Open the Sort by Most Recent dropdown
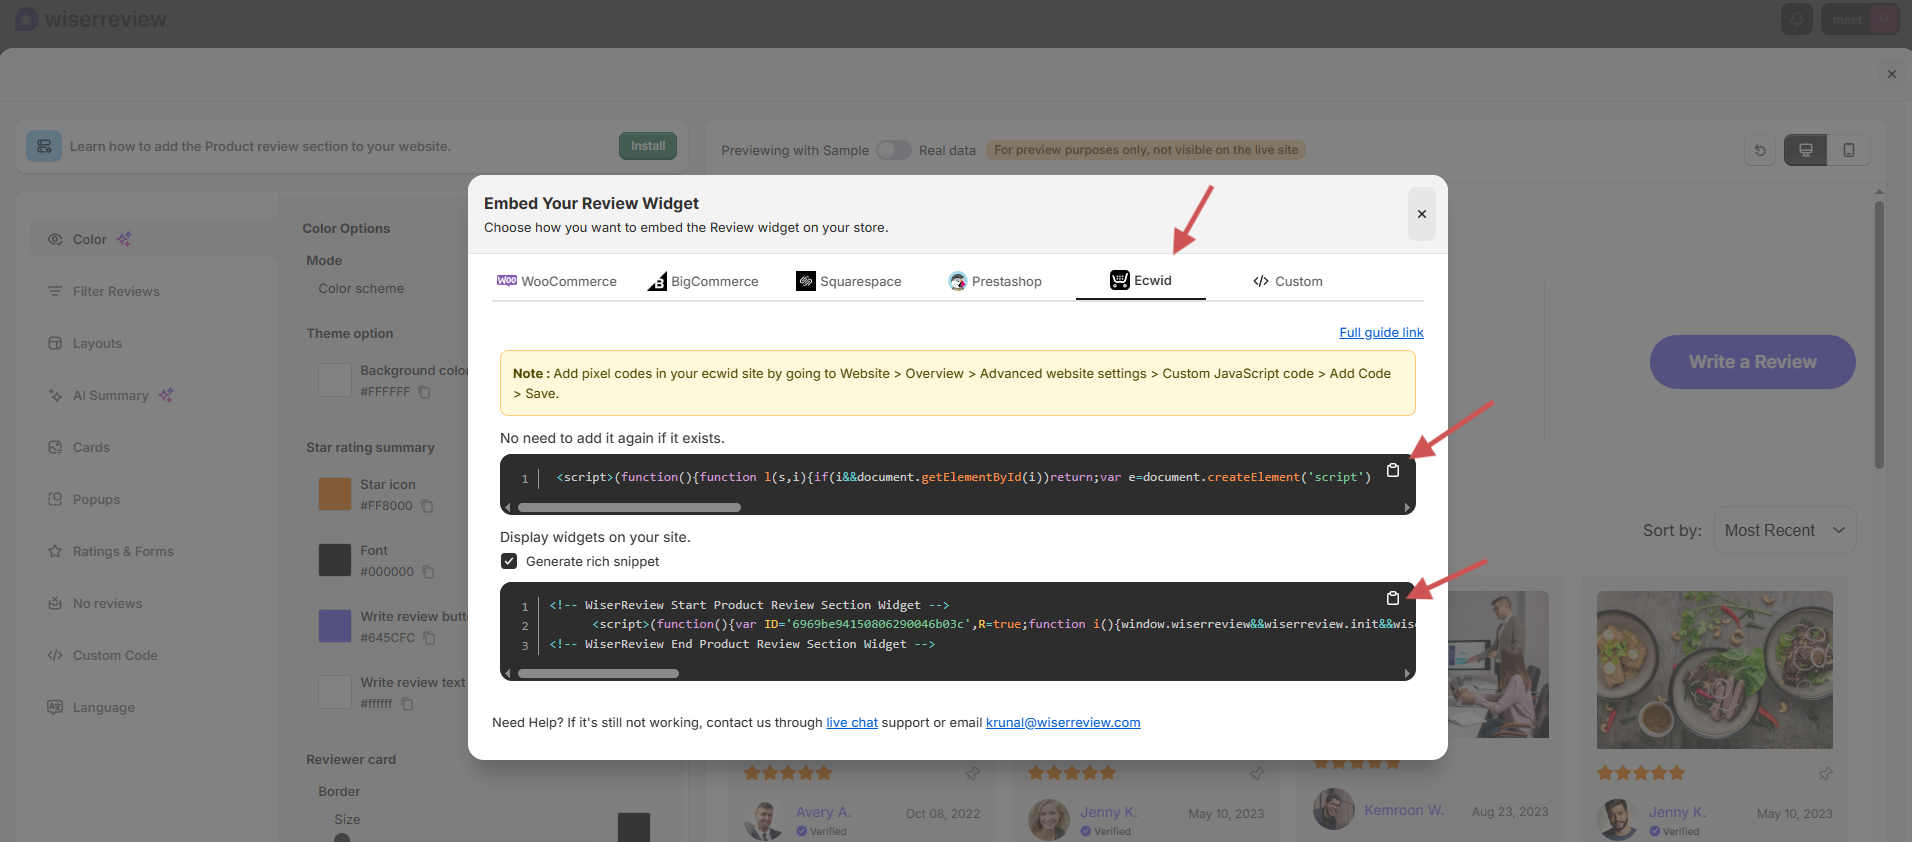Screen dimensions: 1912x842 tap(1784, 531)
